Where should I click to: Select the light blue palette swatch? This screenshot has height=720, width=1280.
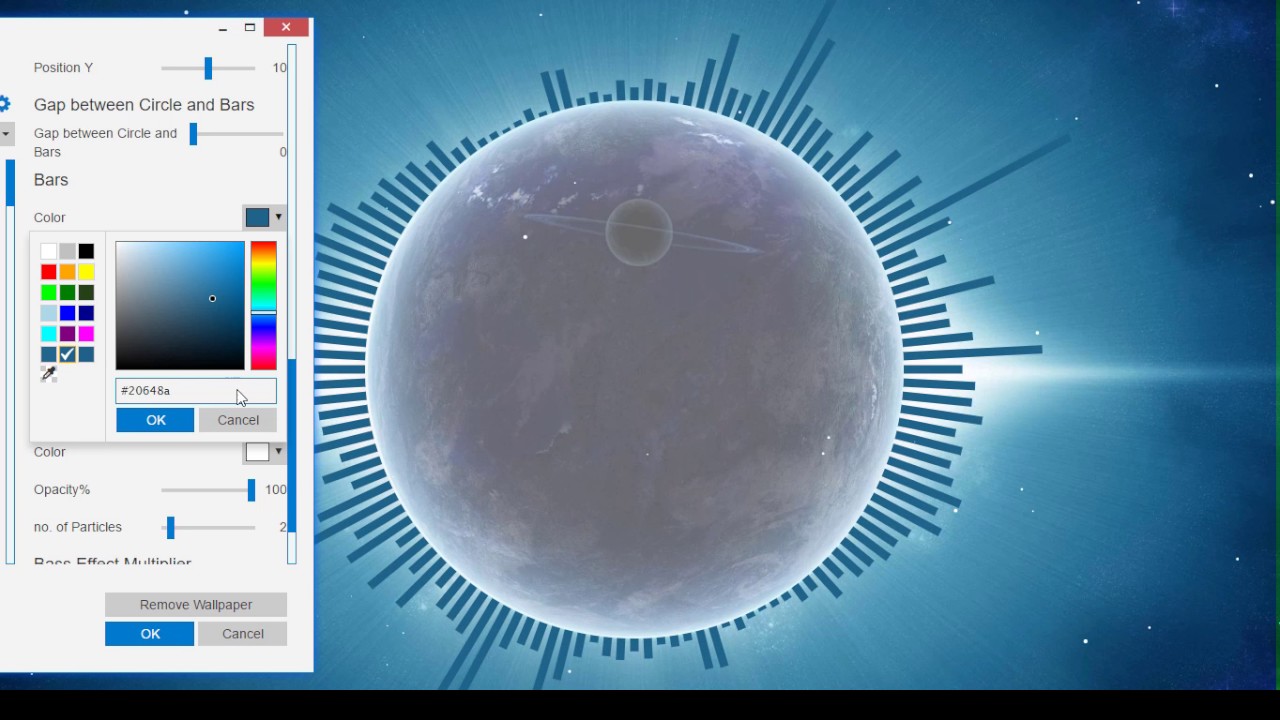pos(48,313)
